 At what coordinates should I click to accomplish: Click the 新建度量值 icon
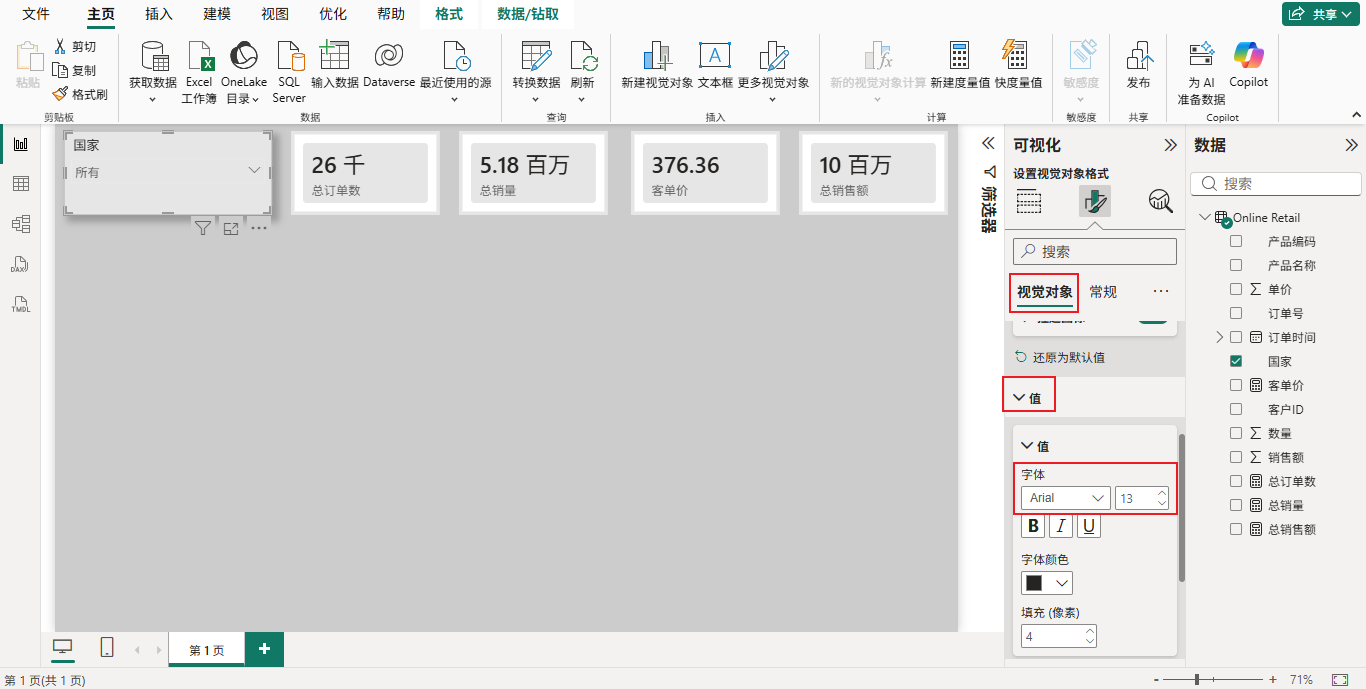tap(960, 56)
